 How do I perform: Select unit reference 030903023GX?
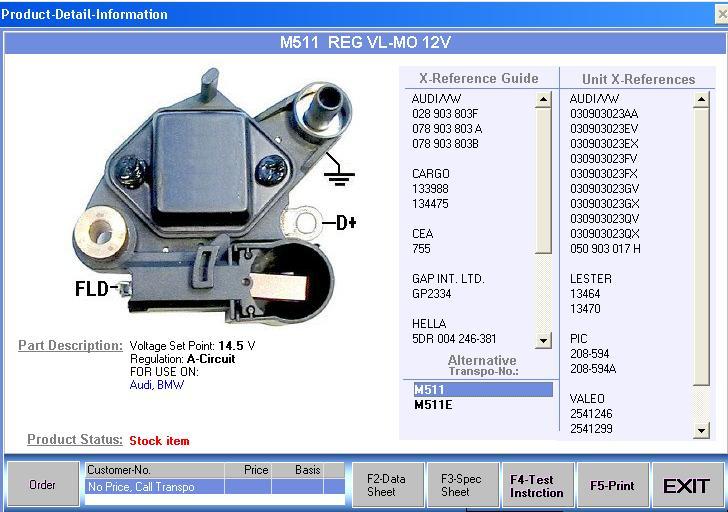coord(604,204)
